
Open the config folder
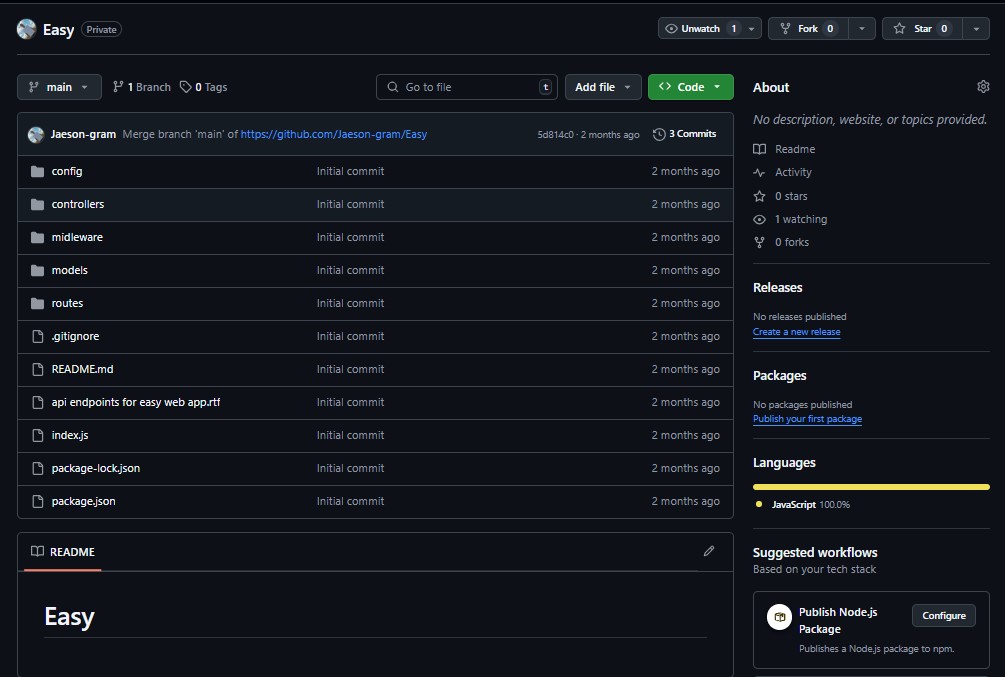click(x=67, y=171)
